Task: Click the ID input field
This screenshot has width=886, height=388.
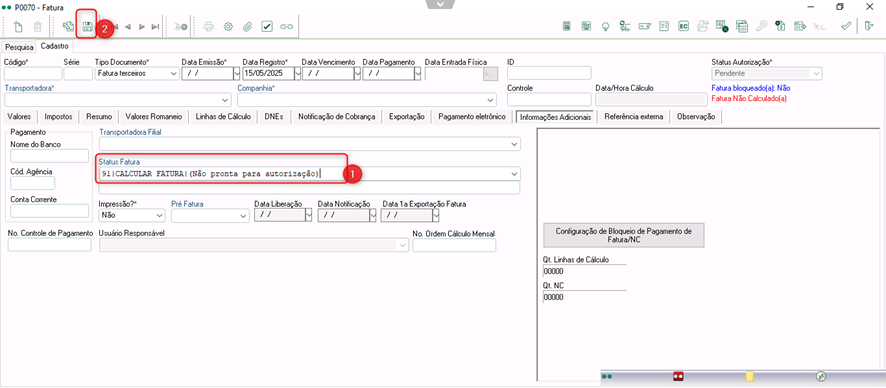Action: click(549, 73)
